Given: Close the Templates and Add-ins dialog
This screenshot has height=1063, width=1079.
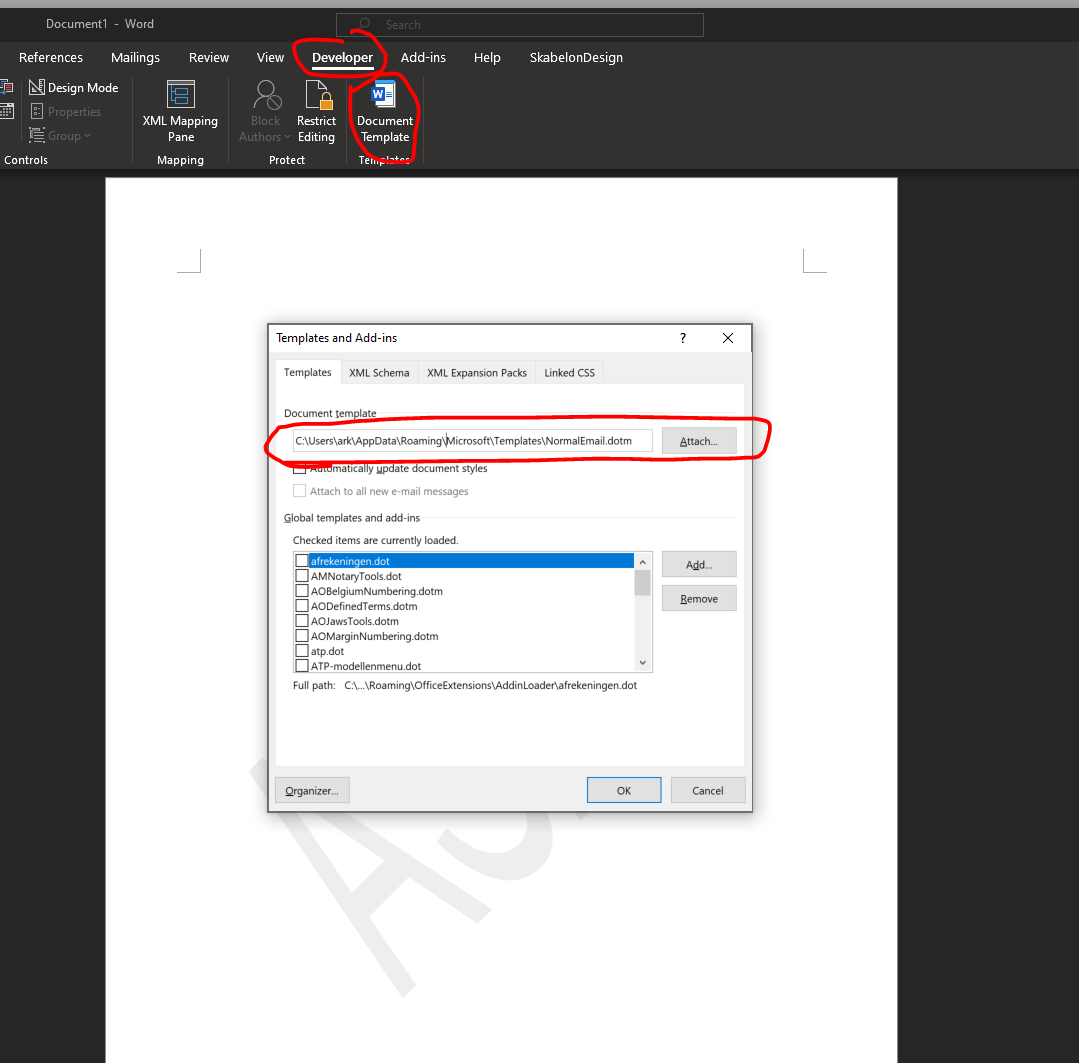Looking at the screenshot, I should point(727,338).
